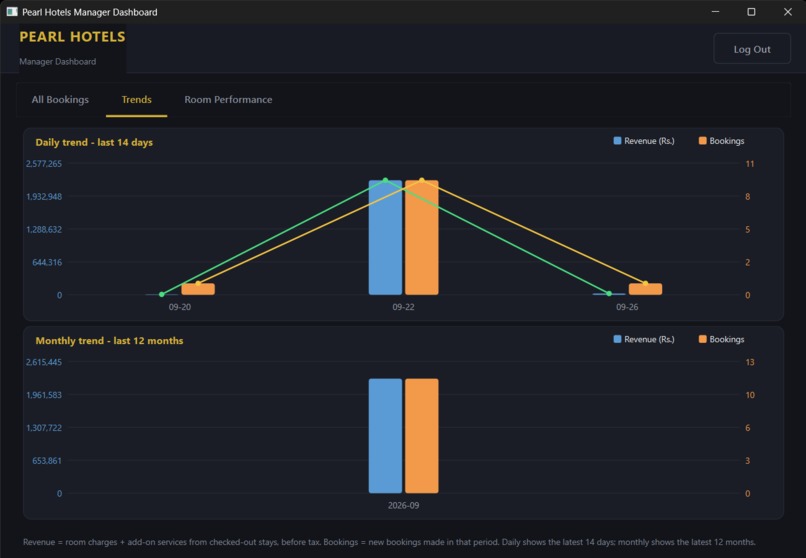806x558 pixels.
Task: Switch to the All Bookings tab
Action: tap(60, 100)
